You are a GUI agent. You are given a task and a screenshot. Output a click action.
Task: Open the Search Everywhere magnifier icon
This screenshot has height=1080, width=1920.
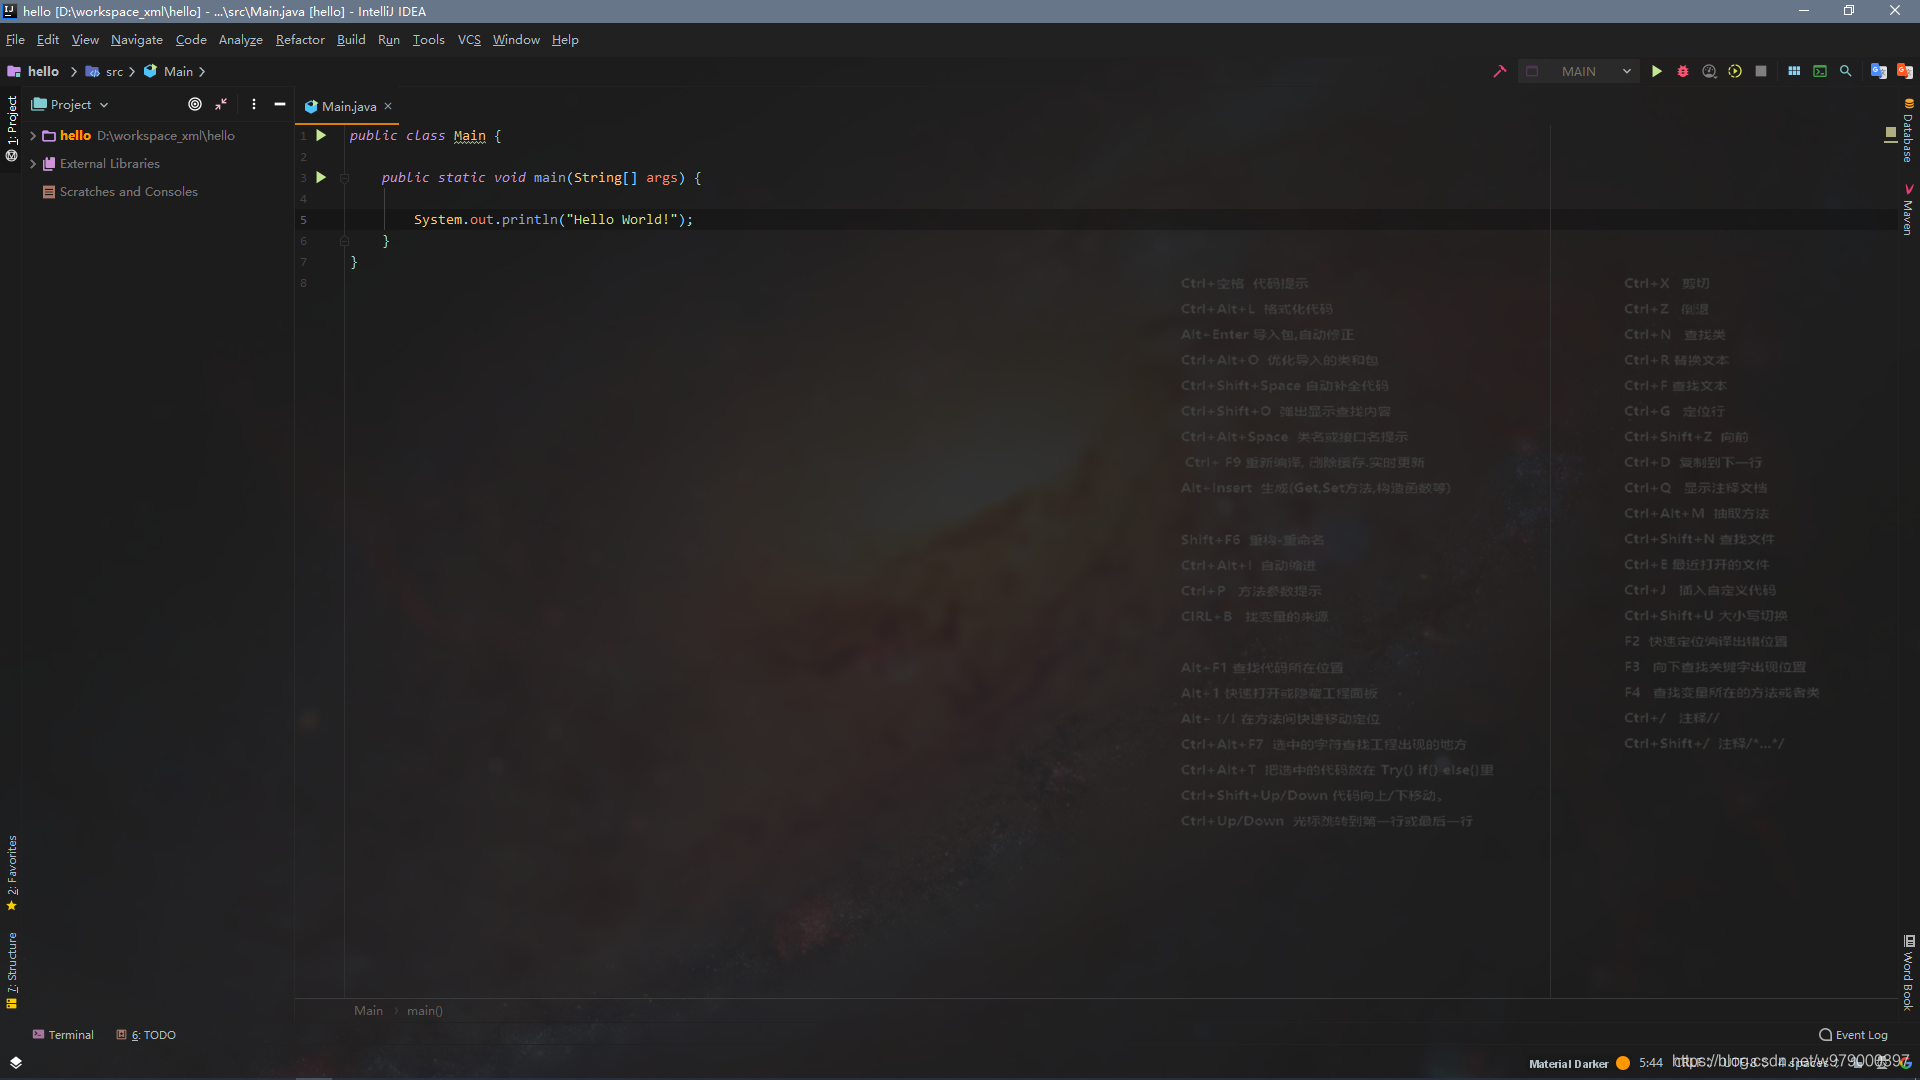(1846, 71)
